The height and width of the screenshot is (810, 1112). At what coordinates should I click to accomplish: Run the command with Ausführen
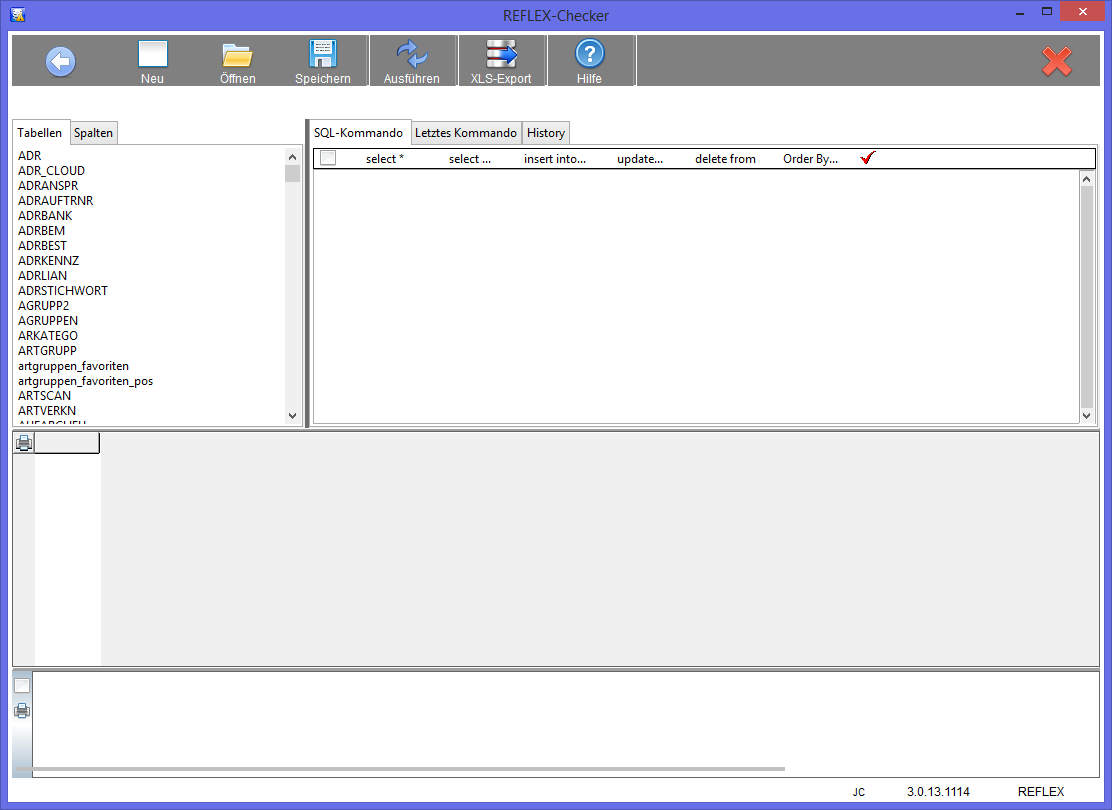click(x=411, y=62)
